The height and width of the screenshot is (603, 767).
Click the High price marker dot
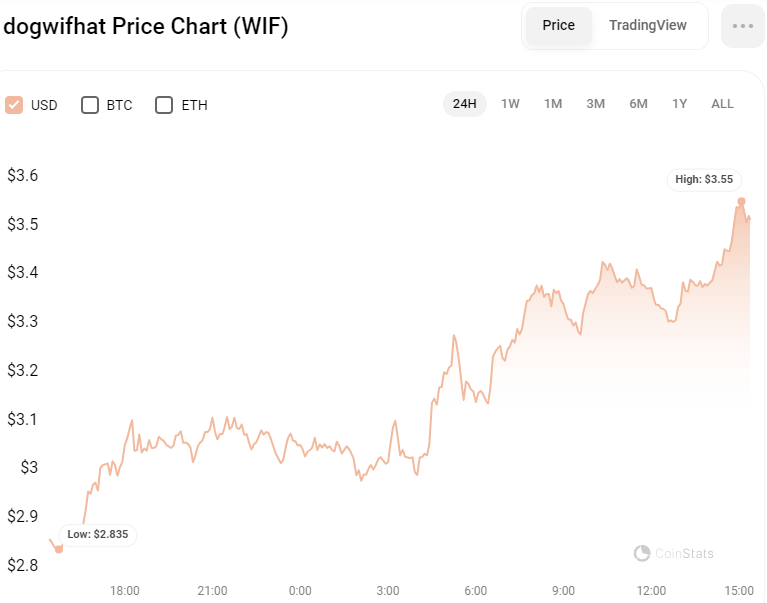(x=741, y=201)
